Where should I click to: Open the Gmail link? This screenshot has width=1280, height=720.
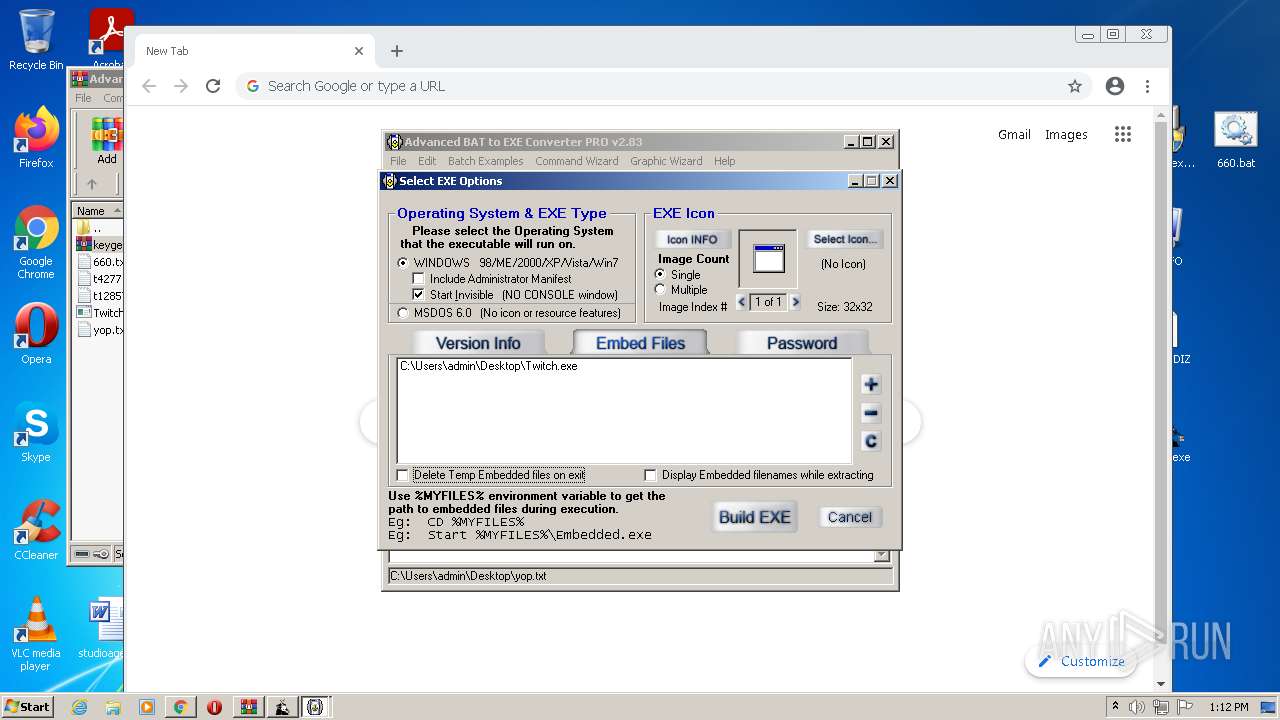click(x=1014, y=135)
